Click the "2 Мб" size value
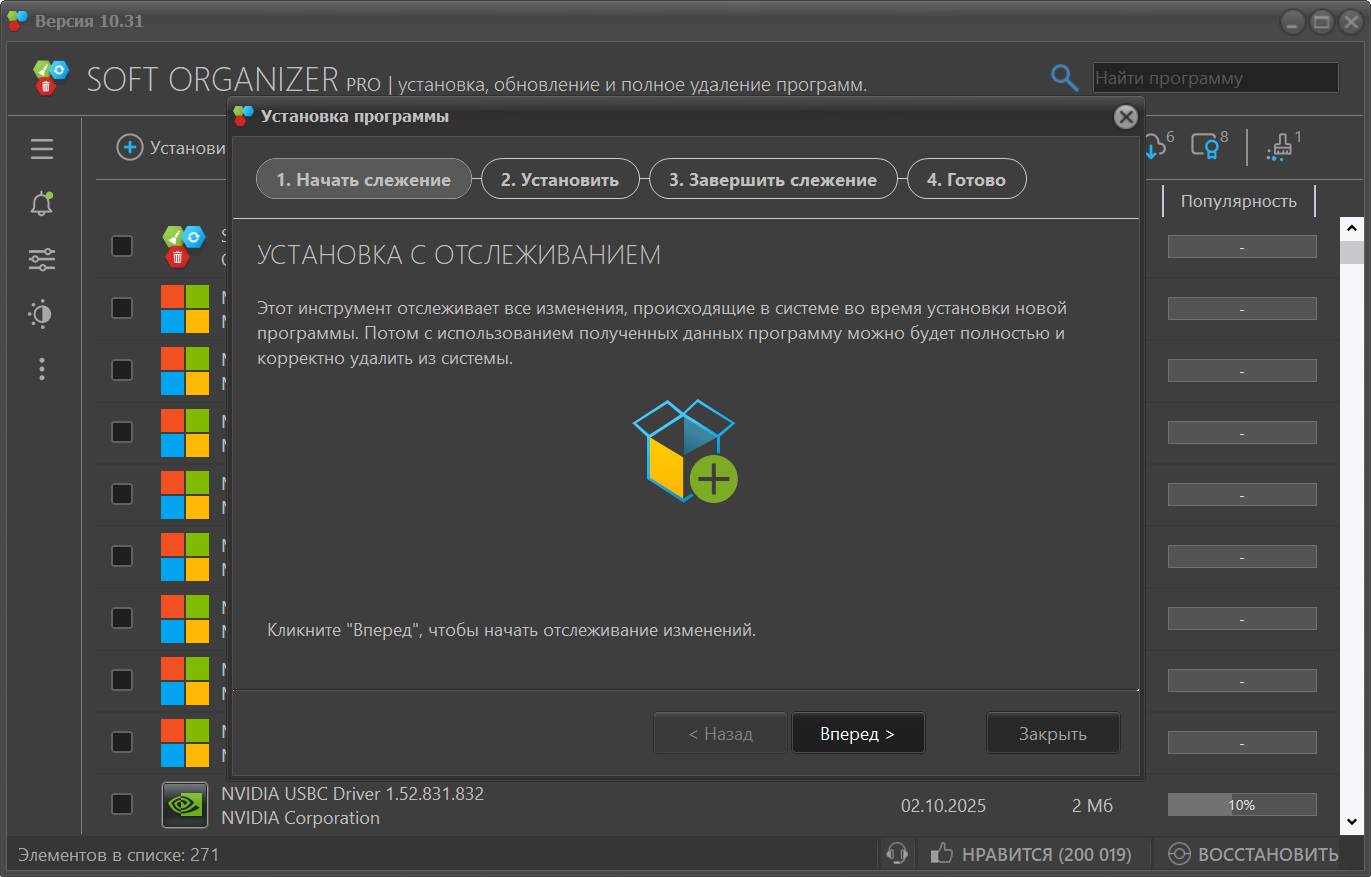 pos(1092,805)
